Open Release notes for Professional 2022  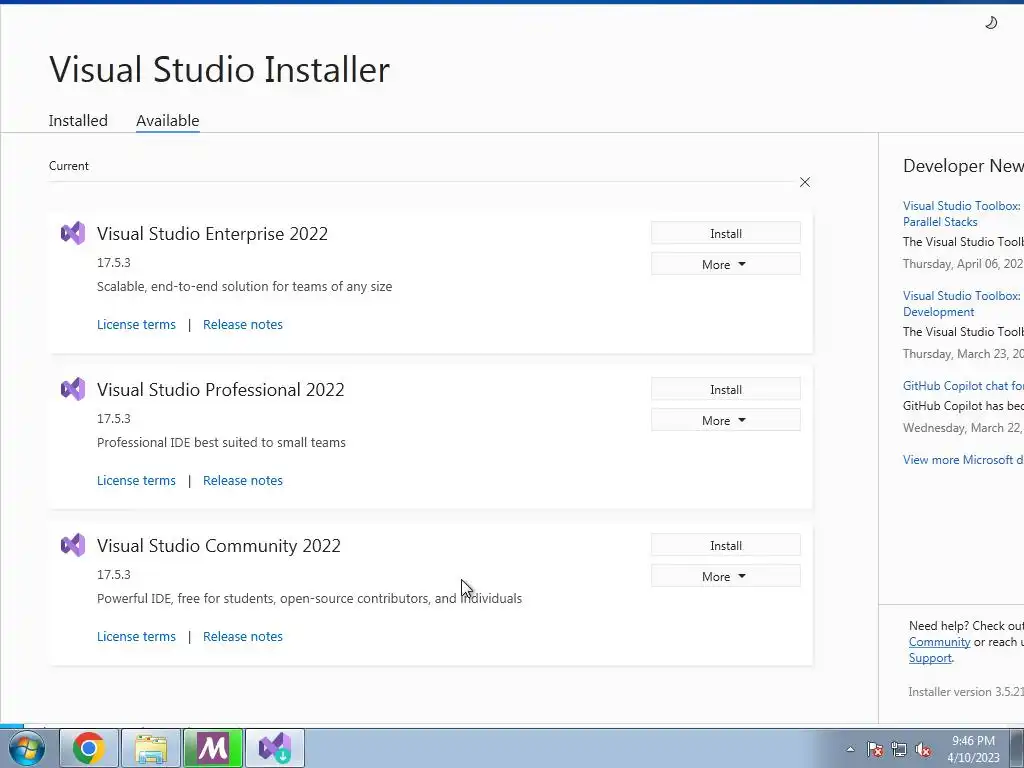(x=243, y=480)
